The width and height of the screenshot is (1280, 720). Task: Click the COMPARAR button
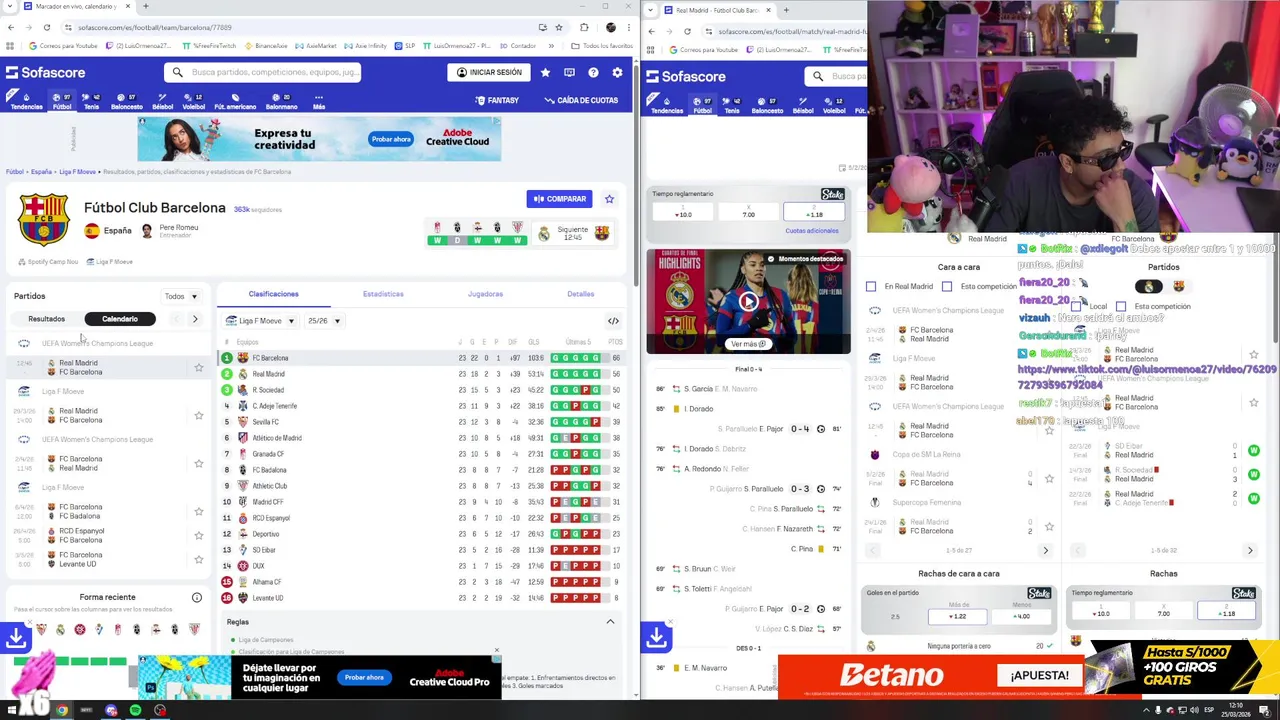(x=559, y=199)
